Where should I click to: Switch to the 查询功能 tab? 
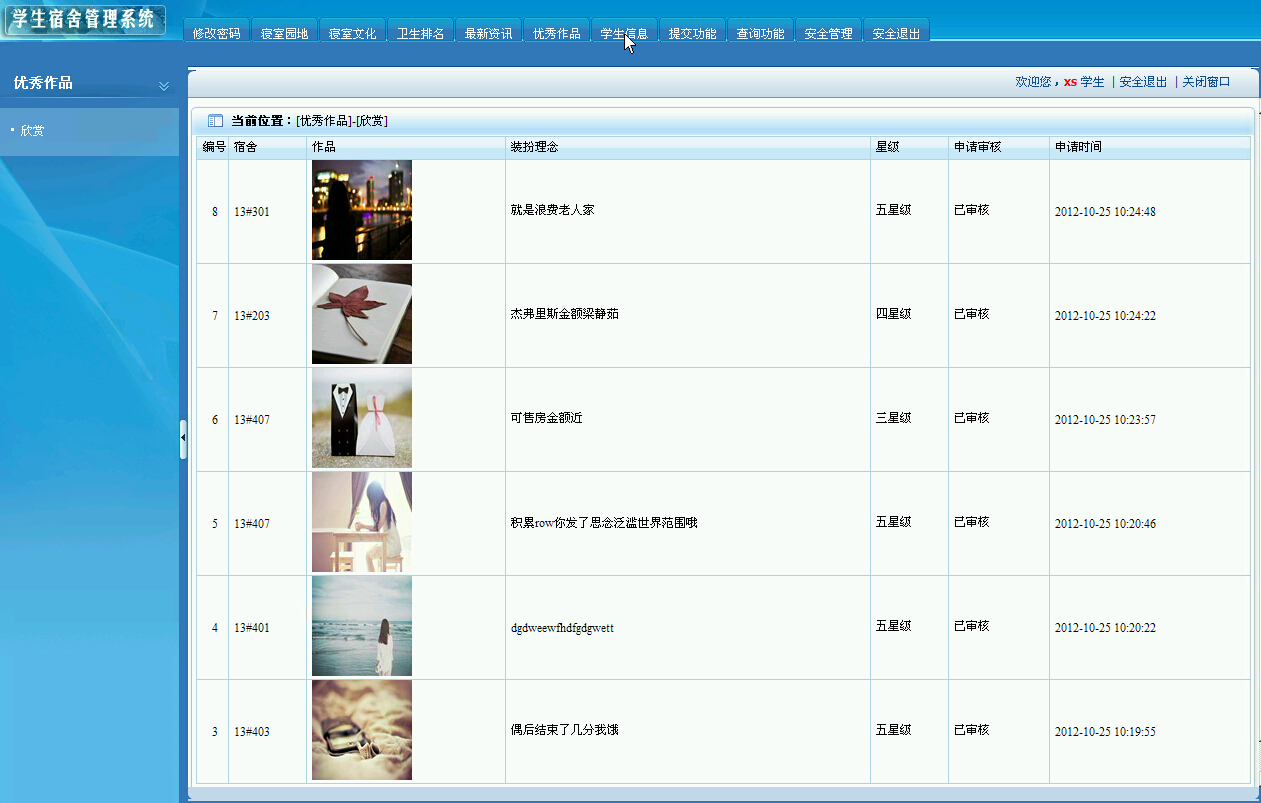760,32
